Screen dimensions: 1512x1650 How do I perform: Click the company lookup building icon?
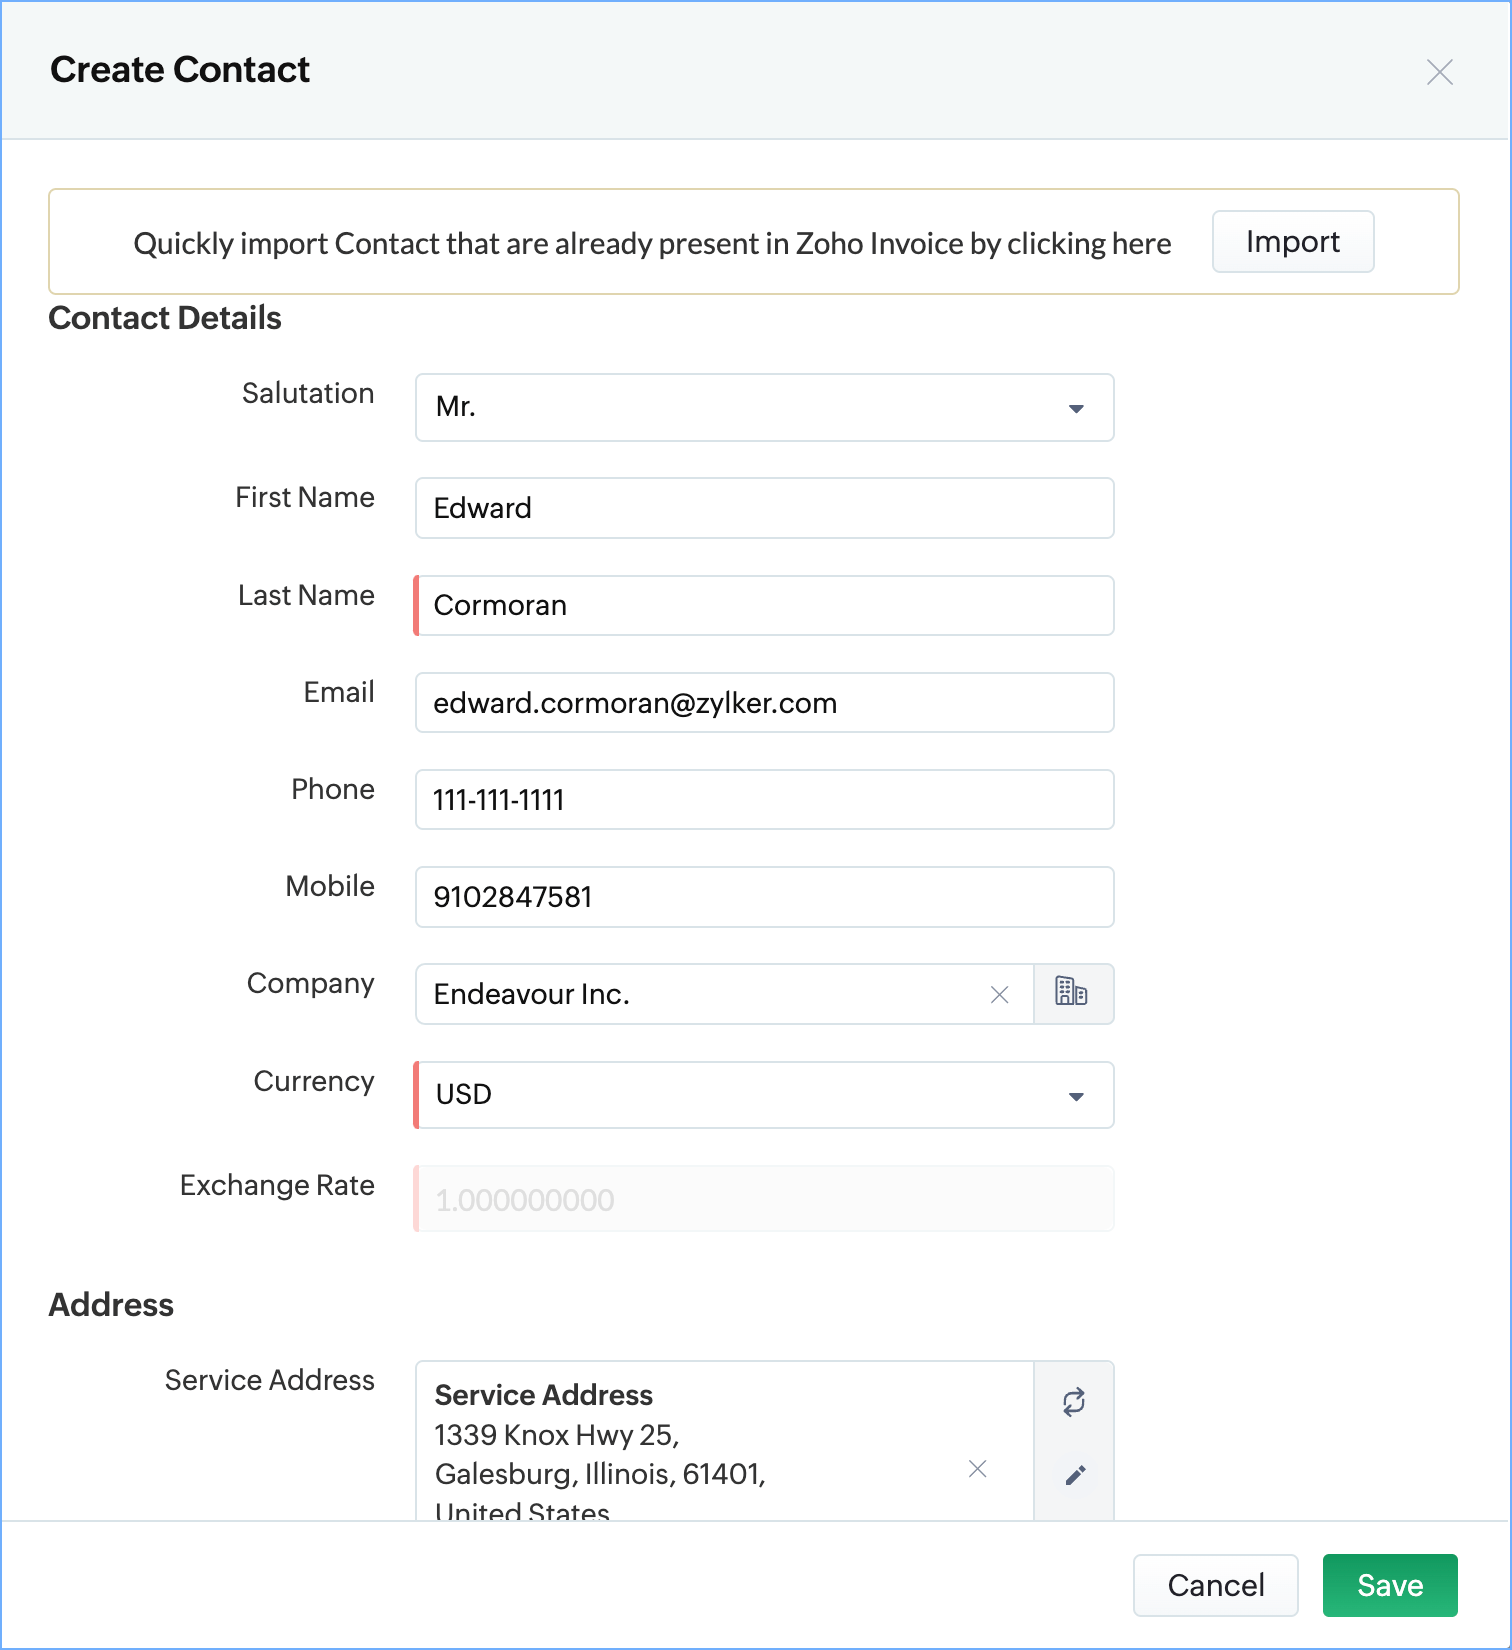[x=1072, y=993]
